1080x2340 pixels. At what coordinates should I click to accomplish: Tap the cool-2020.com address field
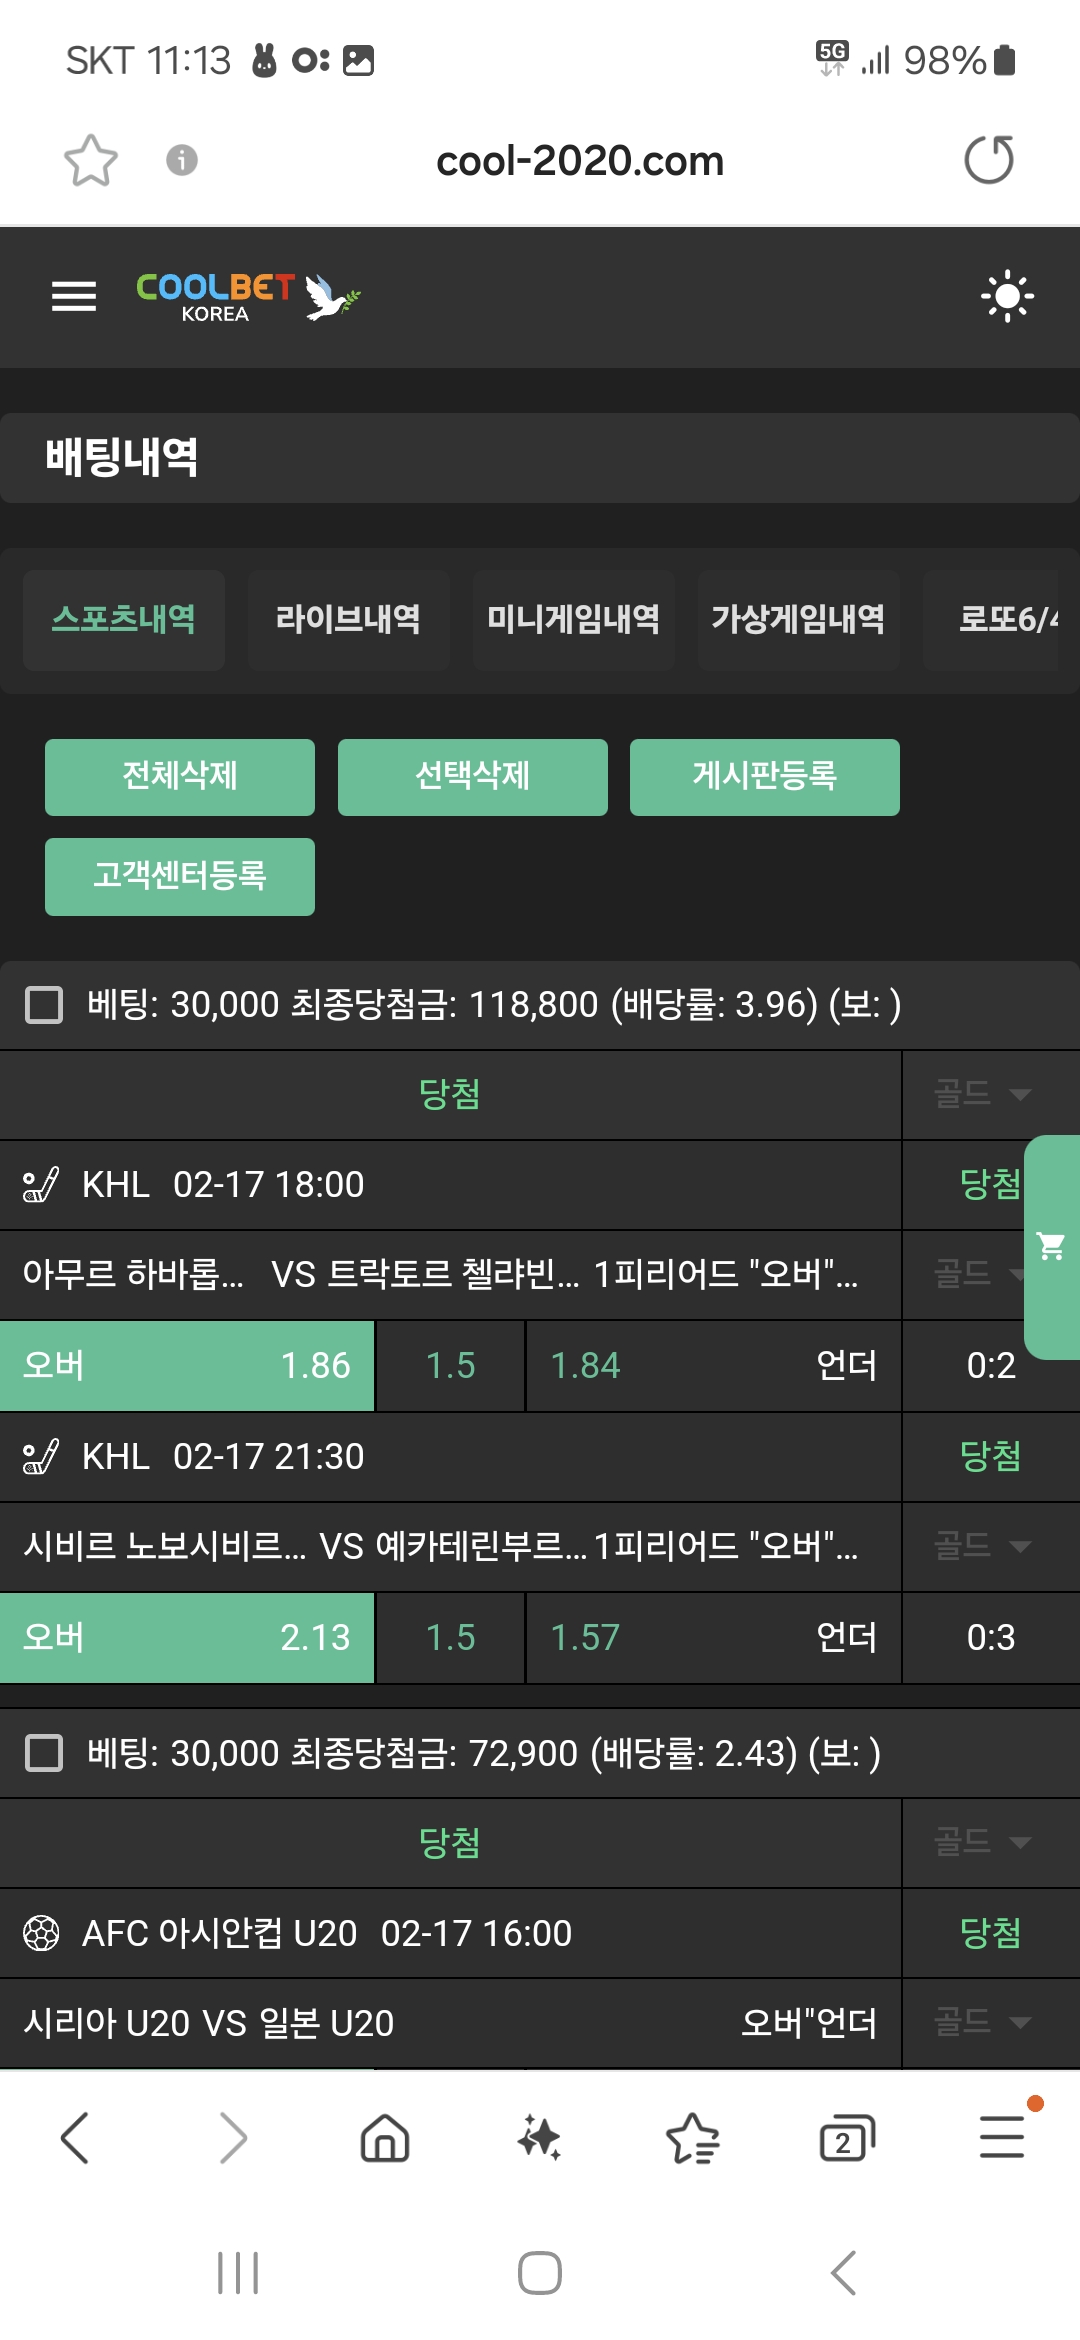(580, 160)
